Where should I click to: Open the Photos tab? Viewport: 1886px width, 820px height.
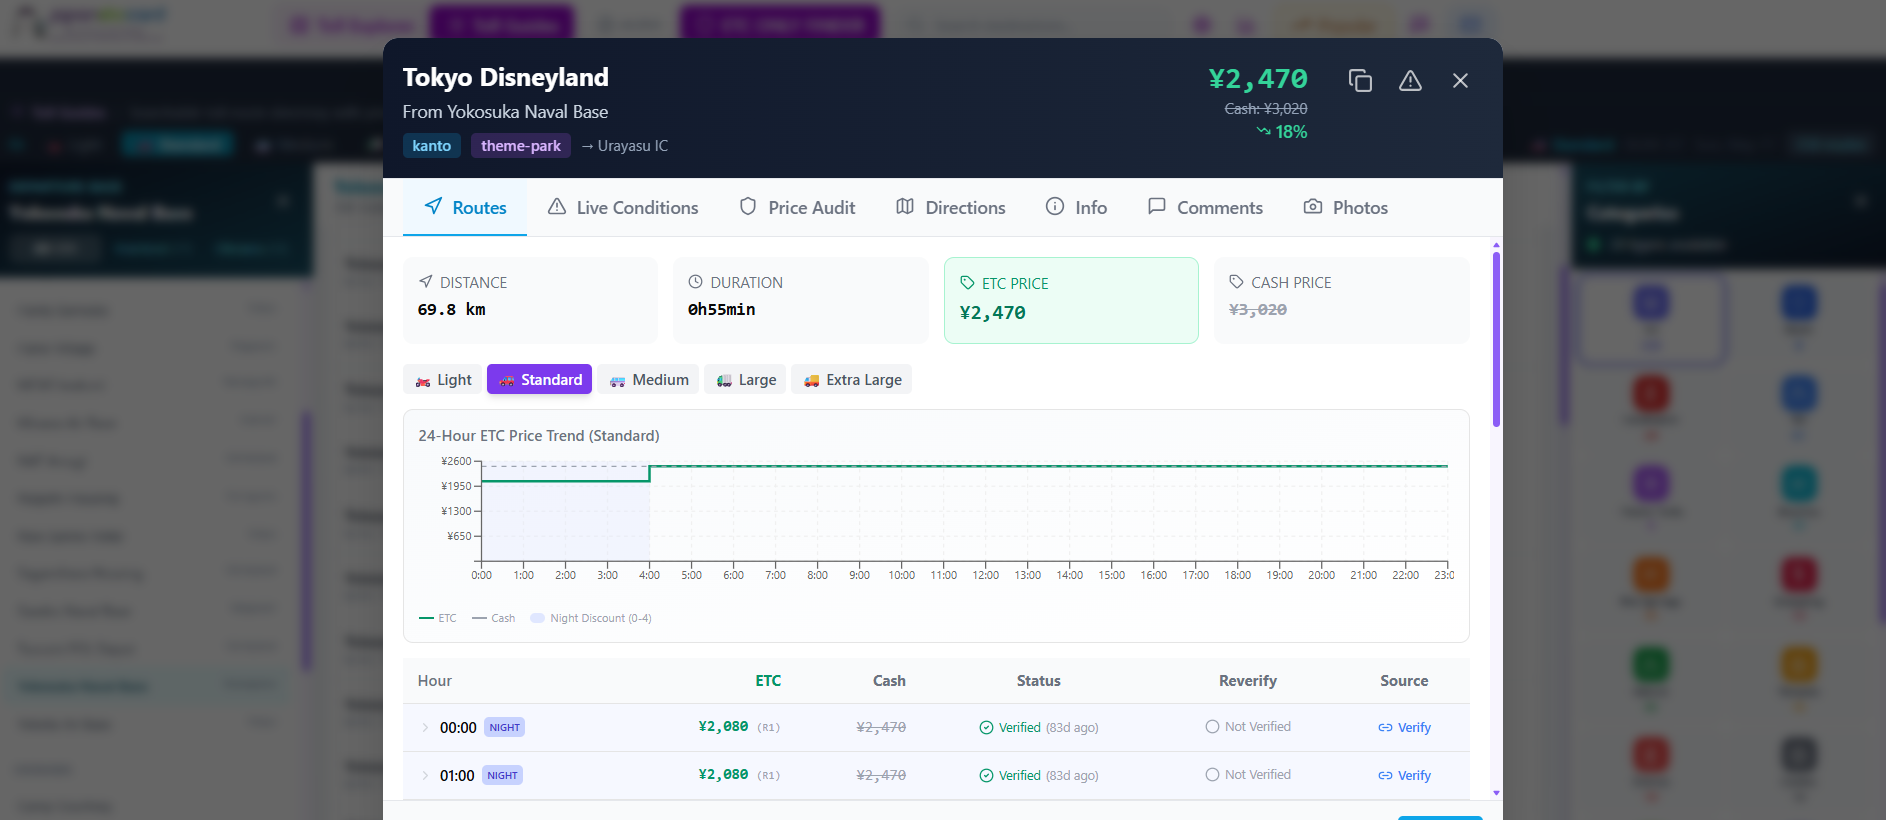[1346, 207]
